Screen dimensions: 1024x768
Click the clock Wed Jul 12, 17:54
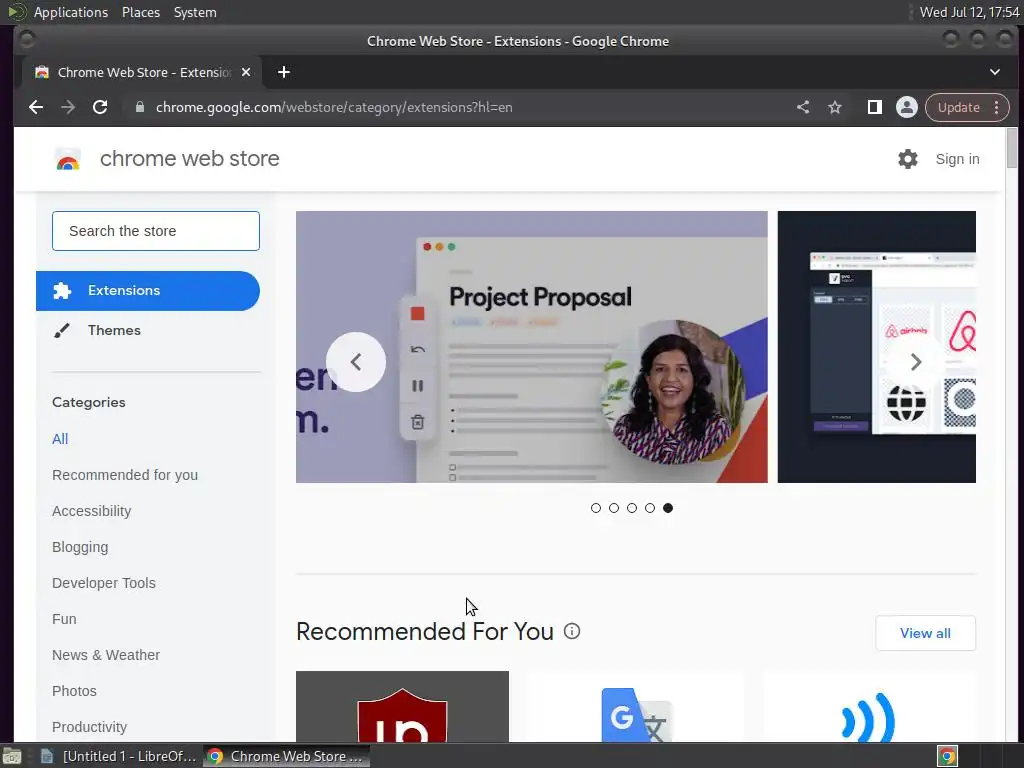click(969, 12)
